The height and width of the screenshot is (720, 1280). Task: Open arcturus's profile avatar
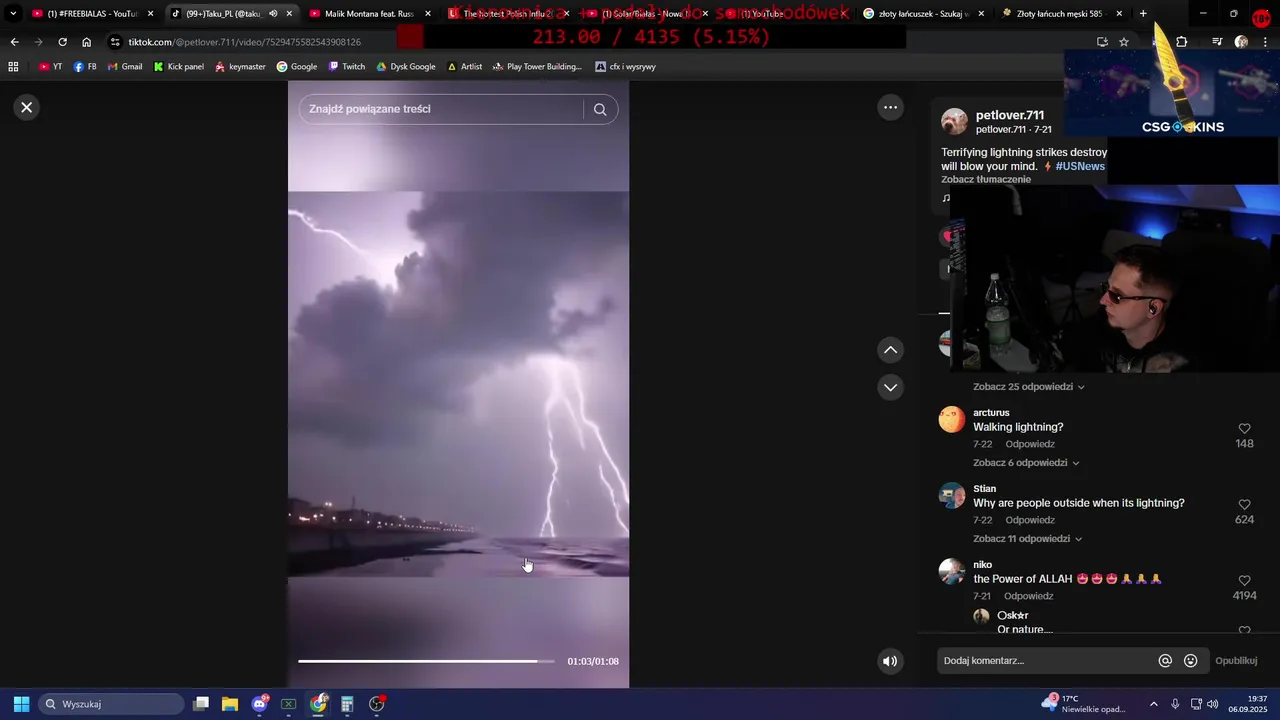pos(952,420)
